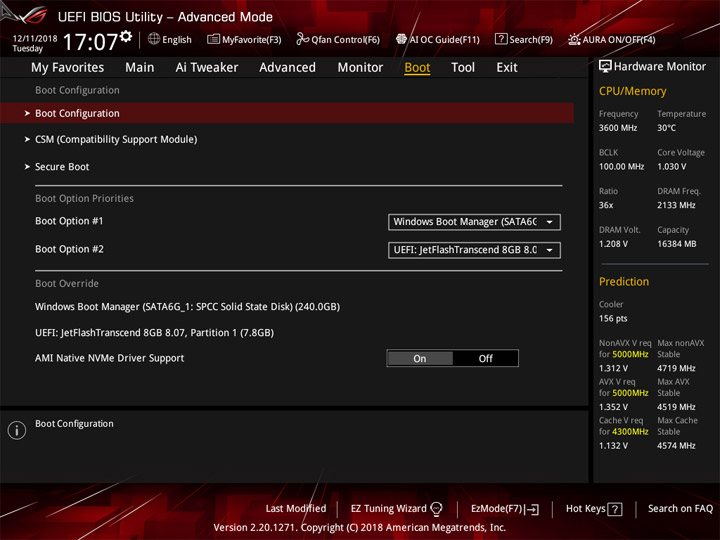Click the 3600 MHz frequency value

click(618, 128)
